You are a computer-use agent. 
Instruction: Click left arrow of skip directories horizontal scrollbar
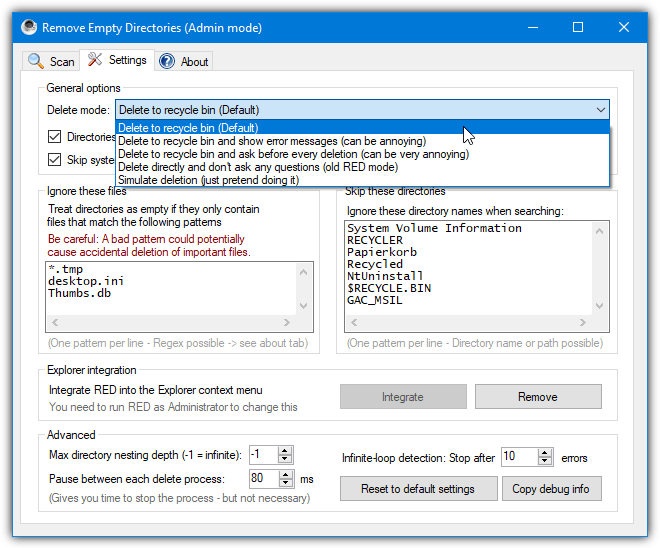[x=354, y=322]
